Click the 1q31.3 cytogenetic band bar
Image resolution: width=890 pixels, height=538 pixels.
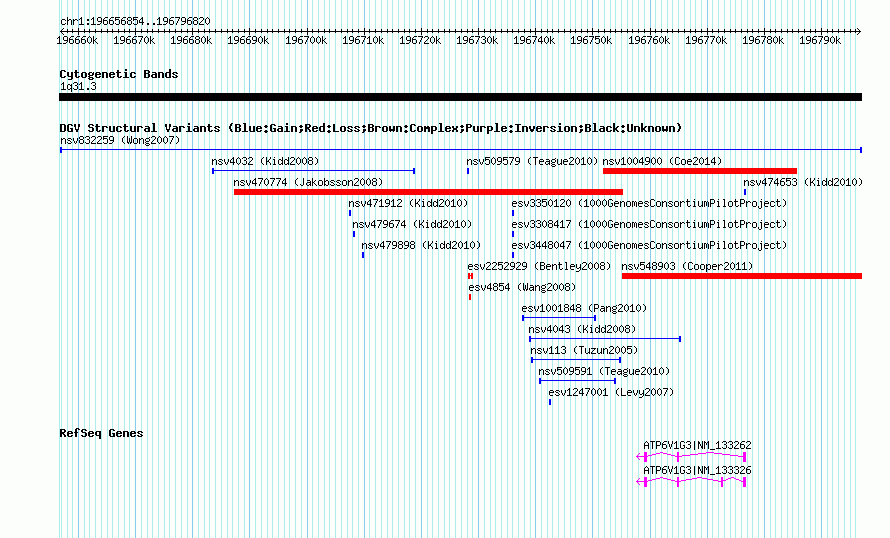point(460,97)
